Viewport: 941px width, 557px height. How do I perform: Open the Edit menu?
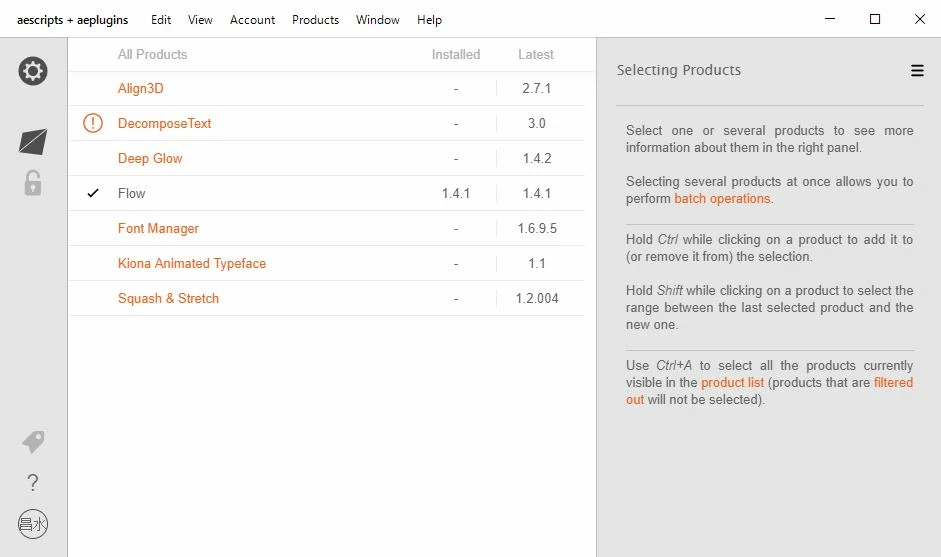click(x=161, y=20)
